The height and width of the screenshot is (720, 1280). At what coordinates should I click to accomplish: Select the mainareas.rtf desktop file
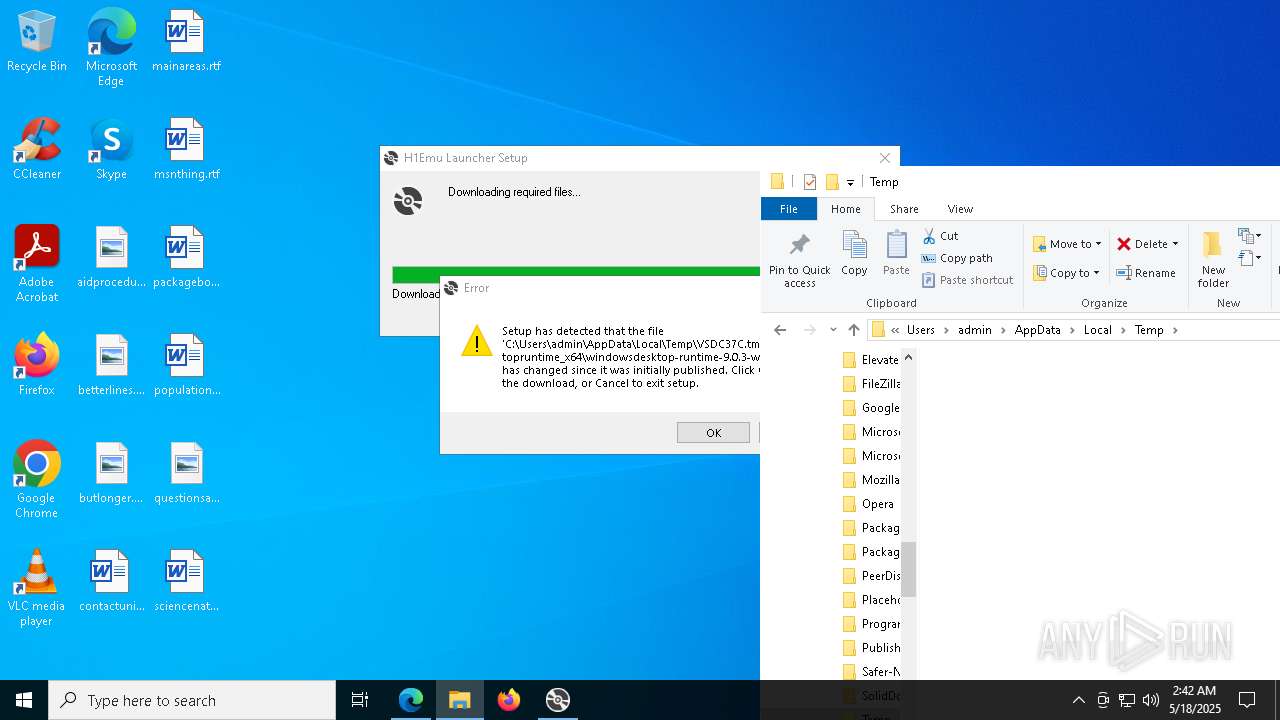[186, 42]
